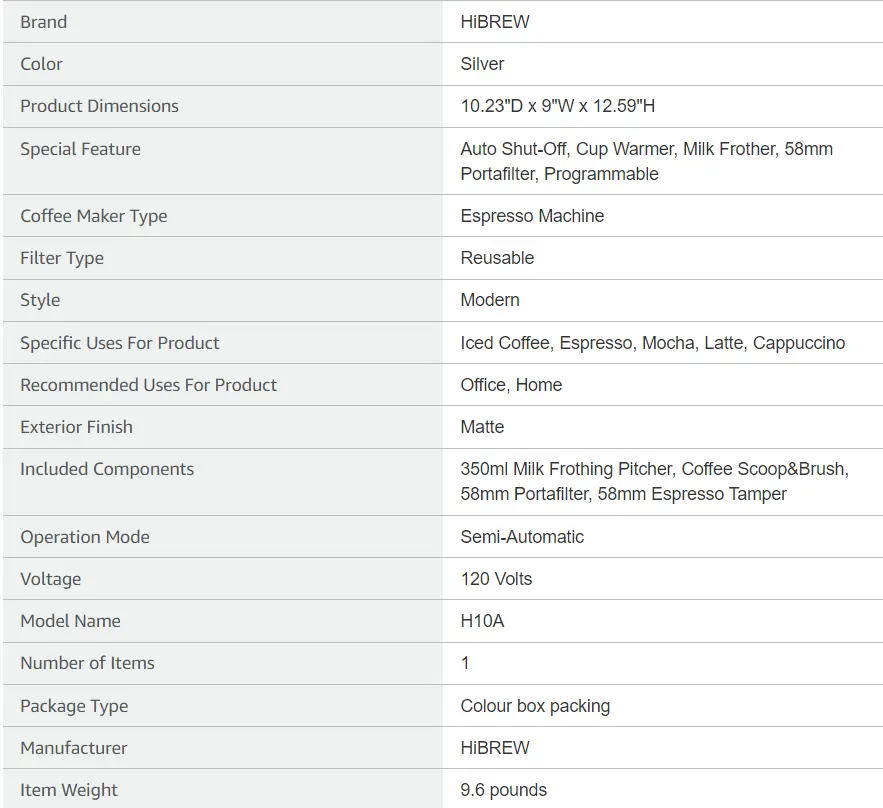
Task: Click the Reusable filter value
Action: click(x=497, y=258)
